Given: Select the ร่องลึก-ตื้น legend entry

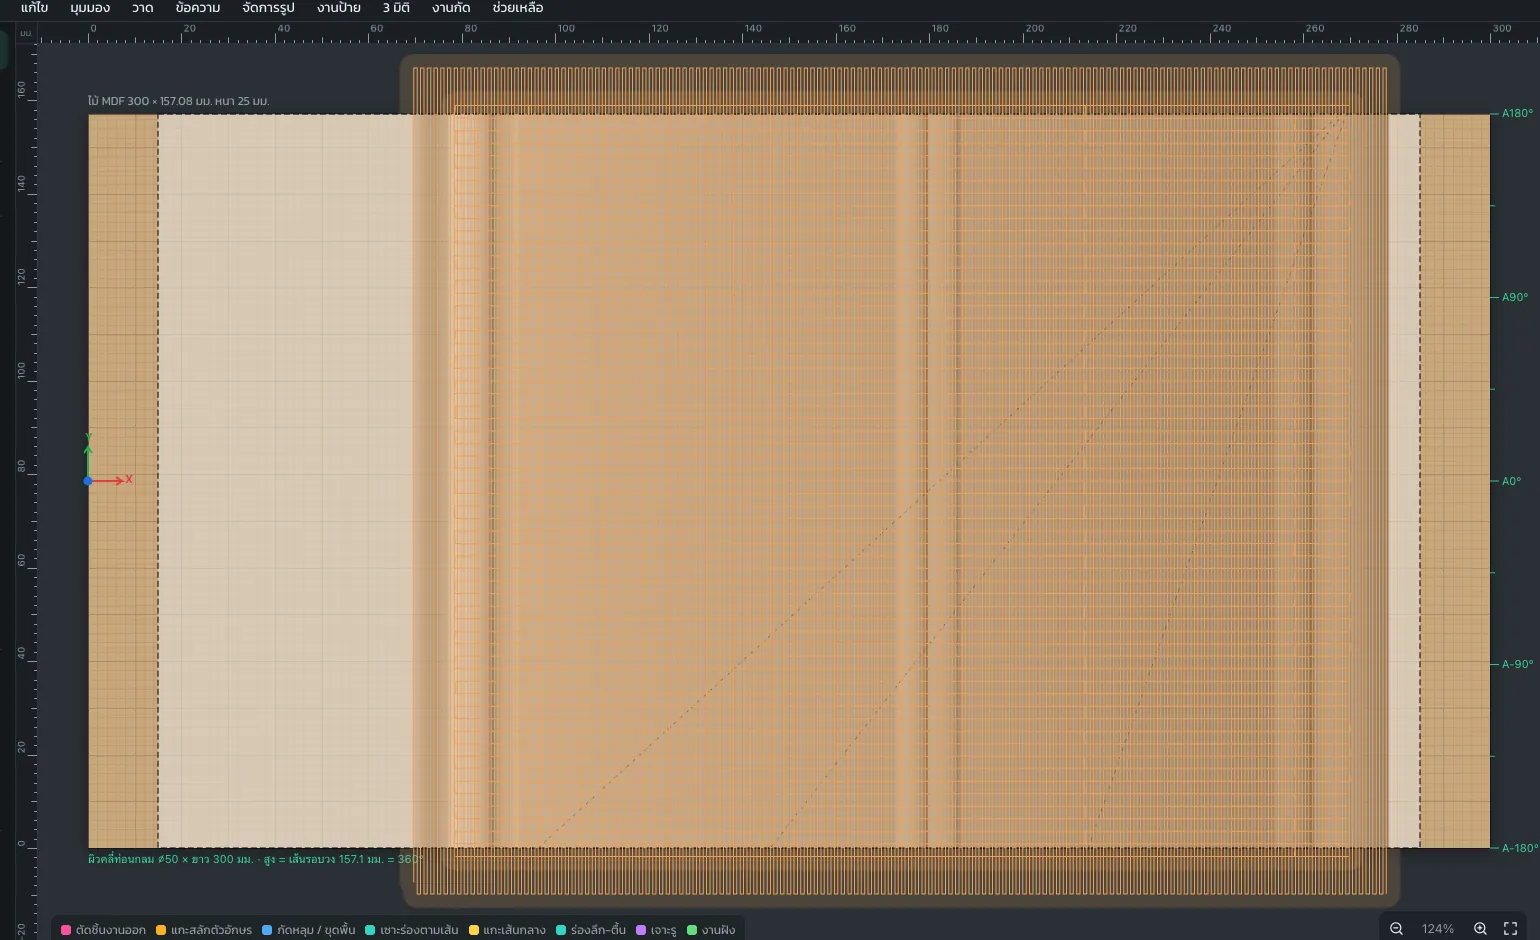Looking at the screenshot, I should tap(591, 930).
